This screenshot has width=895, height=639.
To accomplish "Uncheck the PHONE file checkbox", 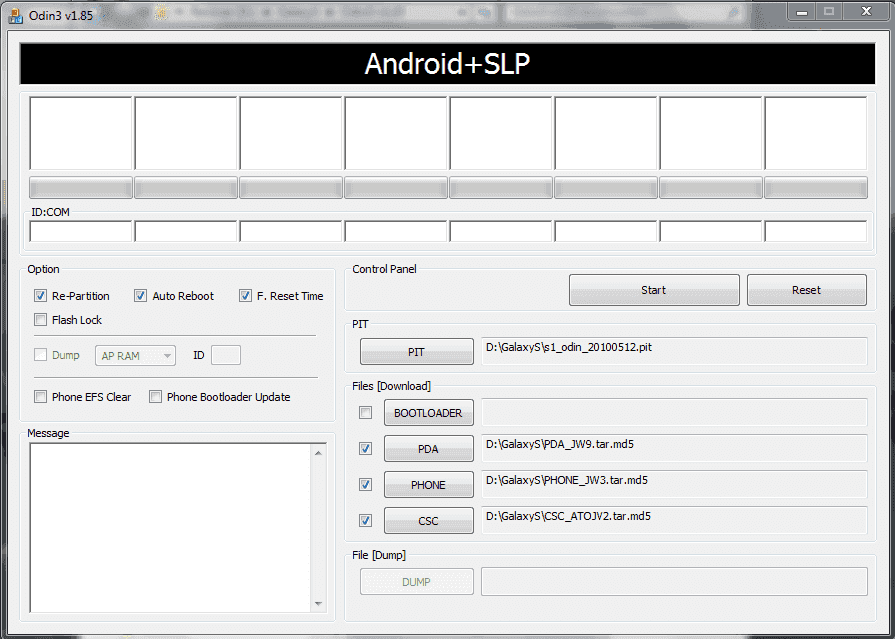I will click(365, 484).
